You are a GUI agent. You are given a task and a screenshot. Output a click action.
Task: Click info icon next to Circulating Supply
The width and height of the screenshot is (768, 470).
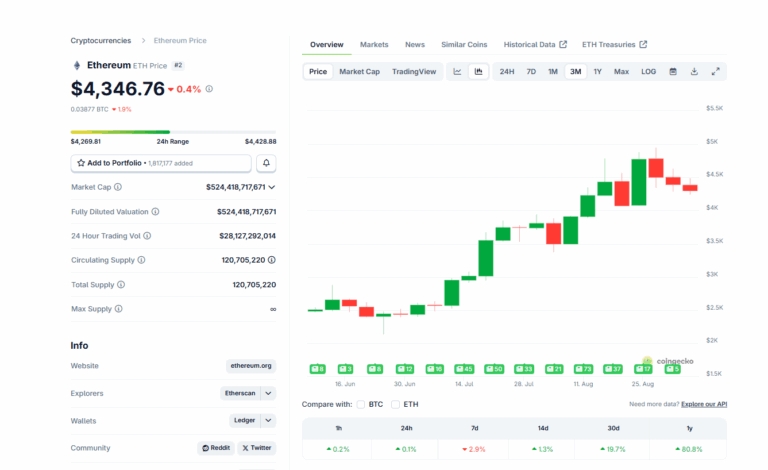pos(141,260)
